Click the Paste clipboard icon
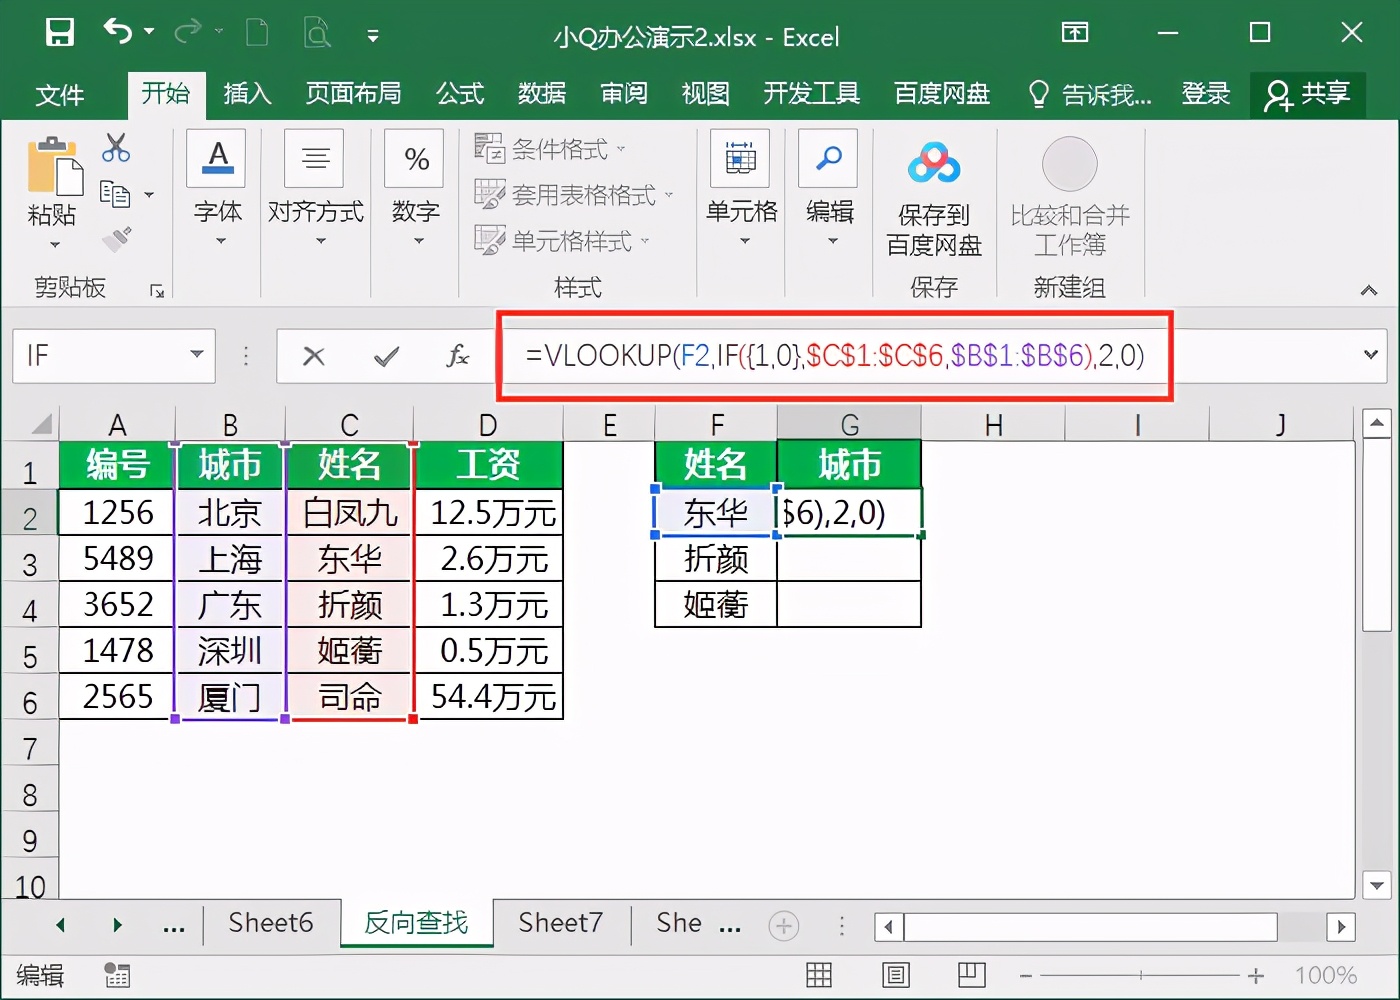This screenshot has width=1400, height=1000. click(x=54, y=165)
